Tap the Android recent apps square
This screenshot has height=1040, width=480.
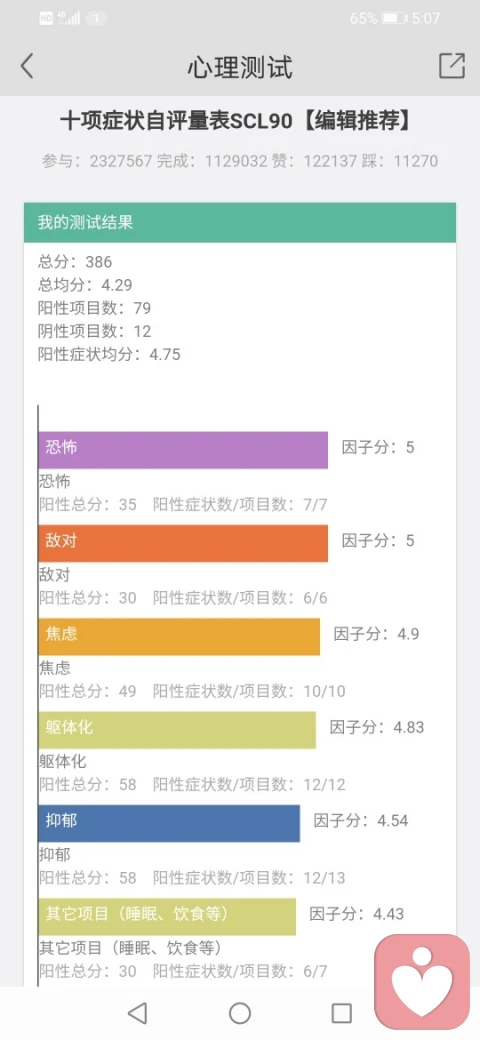click(341, 1013)
